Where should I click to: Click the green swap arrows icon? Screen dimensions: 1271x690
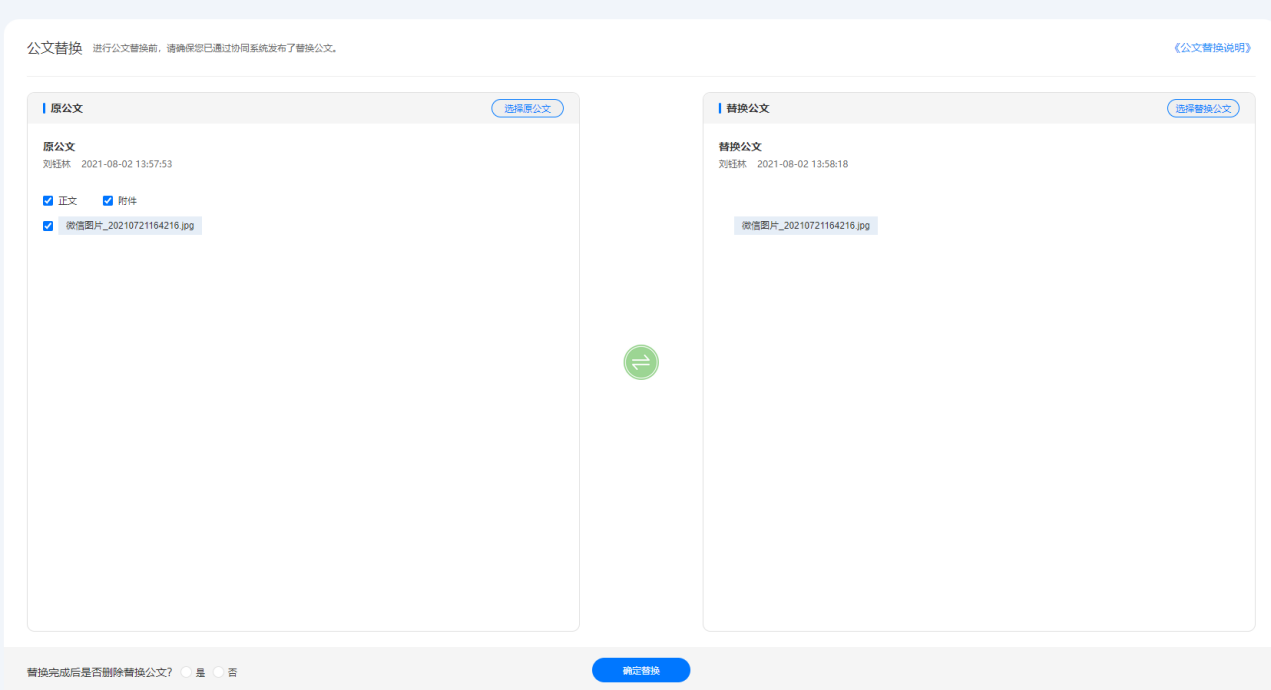(641, 361)
